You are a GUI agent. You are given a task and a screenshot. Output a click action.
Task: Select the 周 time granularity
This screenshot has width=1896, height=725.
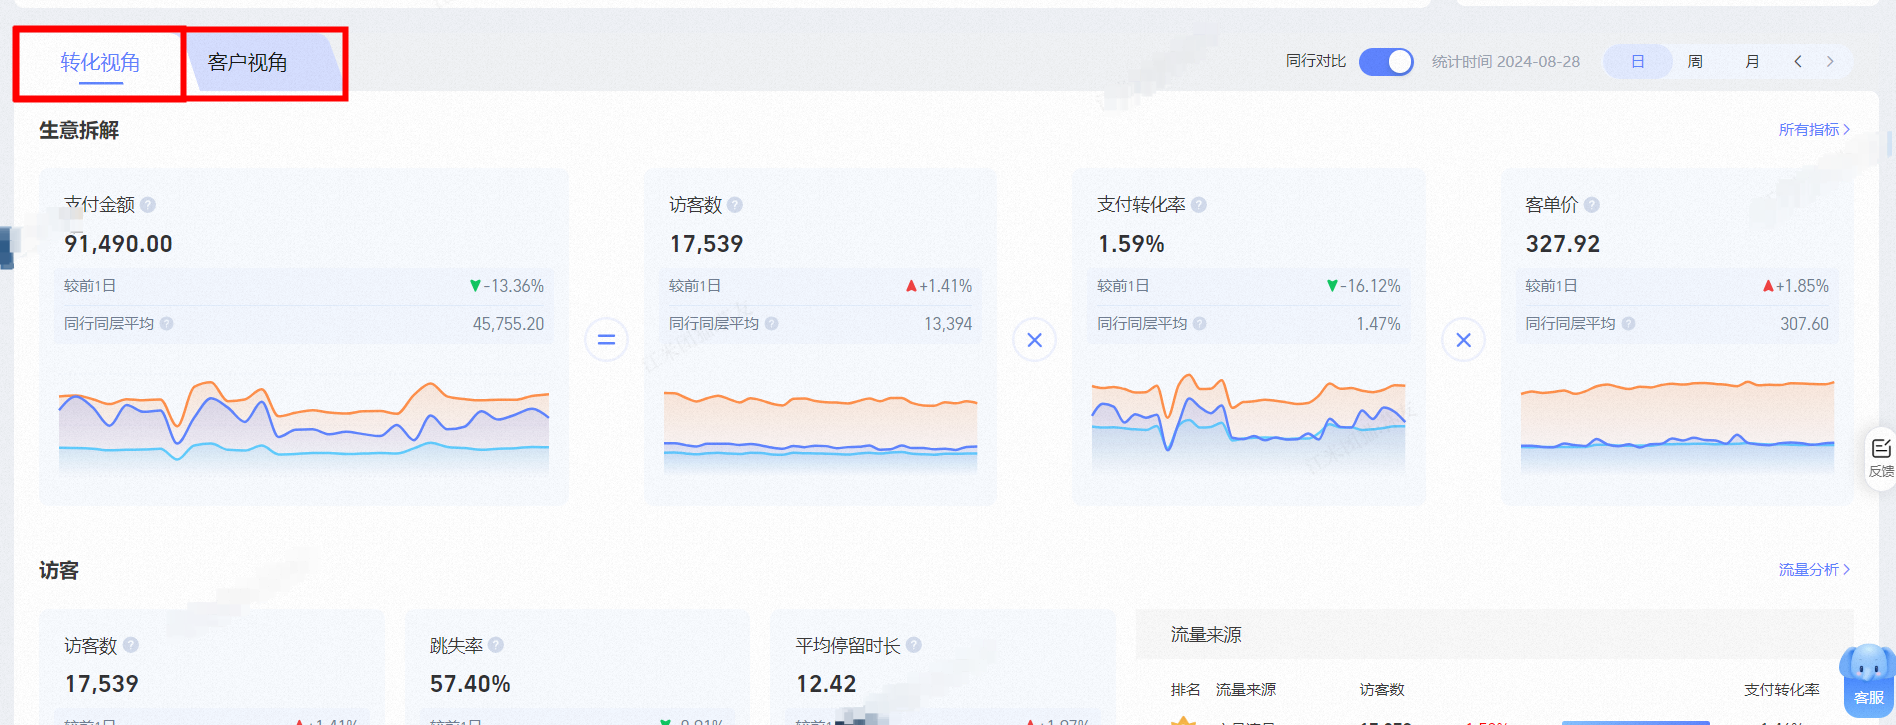click(x=1695, y=62)
